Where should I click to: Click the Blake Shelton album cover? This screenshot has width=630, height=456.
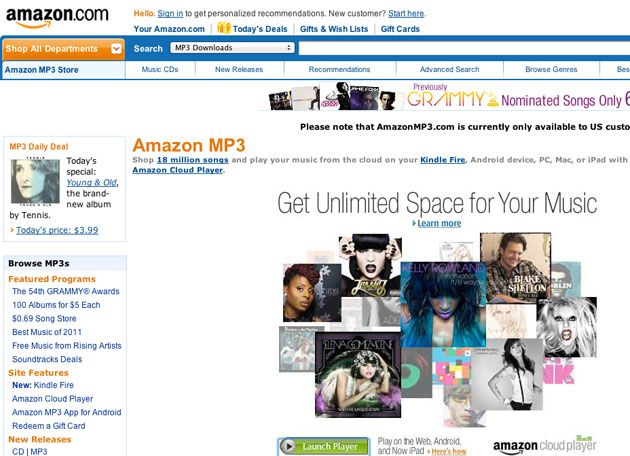(x=515, y=268)
